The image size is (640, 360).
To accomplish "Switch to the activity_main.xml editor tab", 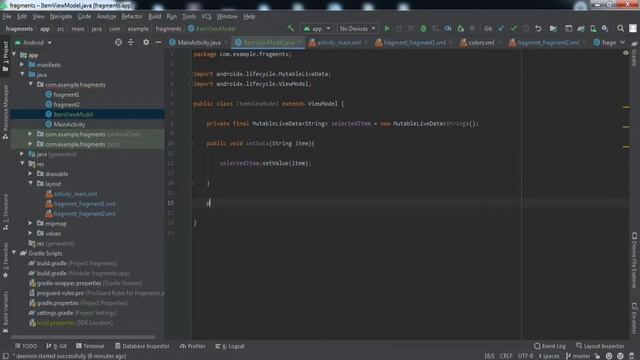I will click(338, 42).
